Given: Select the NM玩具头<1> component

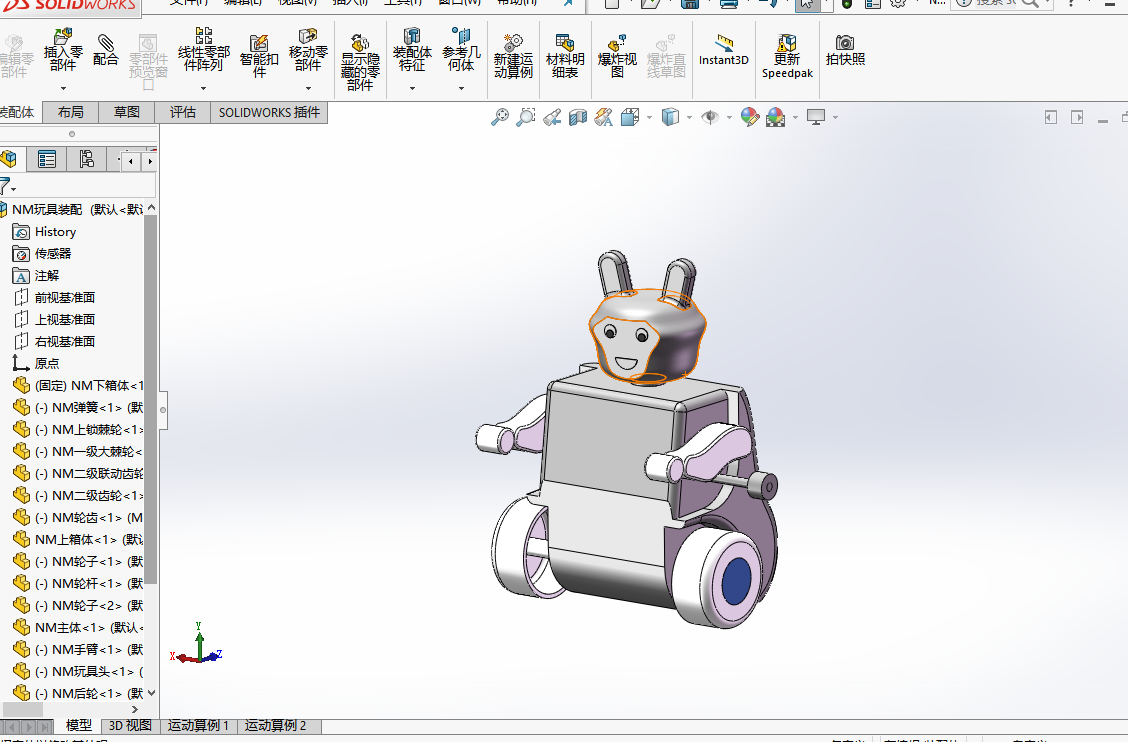Looking at the screenshot, I should click(78, 671).
